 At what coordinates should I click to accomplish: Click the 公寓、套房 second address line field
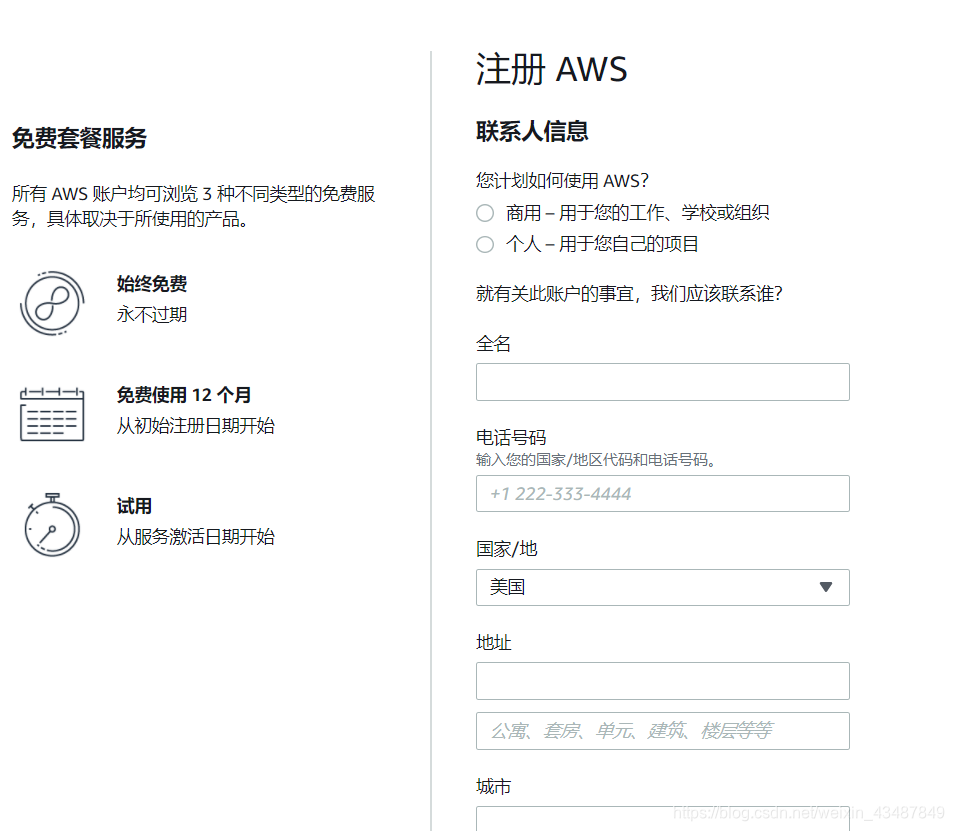[x=663, y=731]
